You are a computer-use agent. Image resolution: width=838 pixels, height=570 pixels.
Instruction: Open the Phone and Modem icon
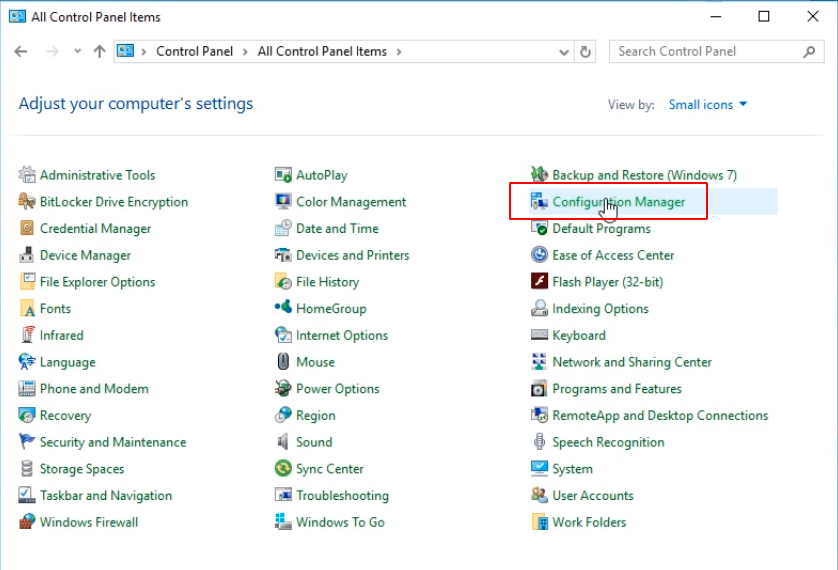tap(27, 388)
